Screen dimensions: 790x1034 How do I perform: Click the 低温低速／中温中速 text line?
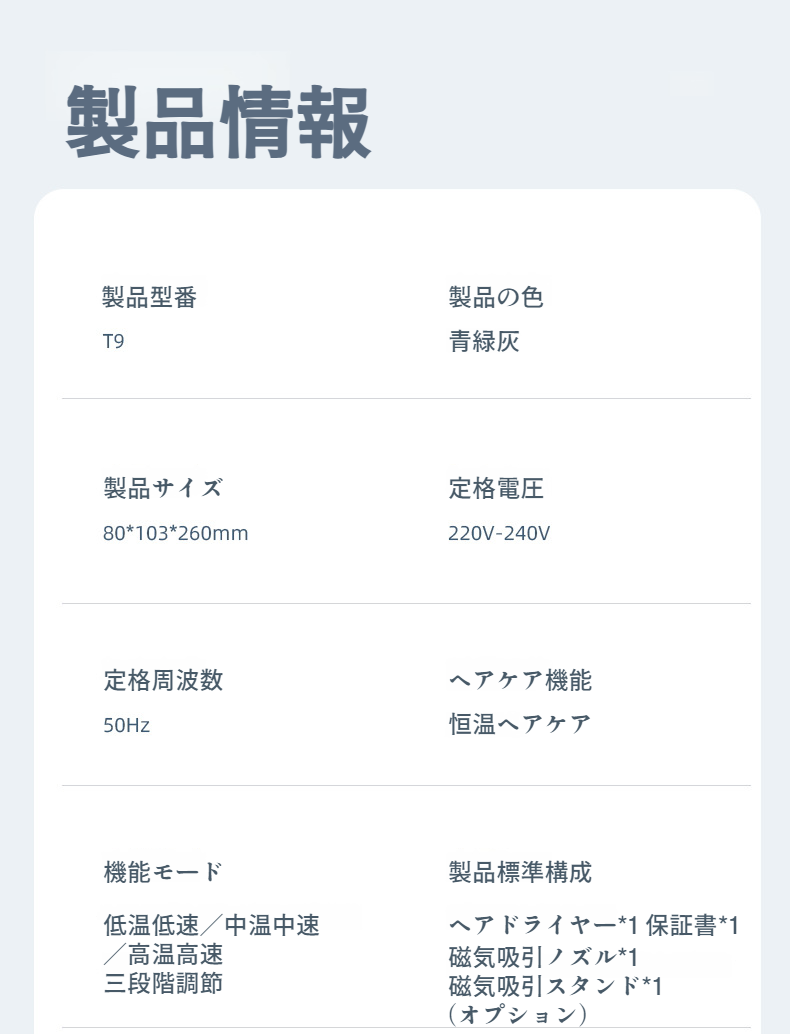pos(211,926)
